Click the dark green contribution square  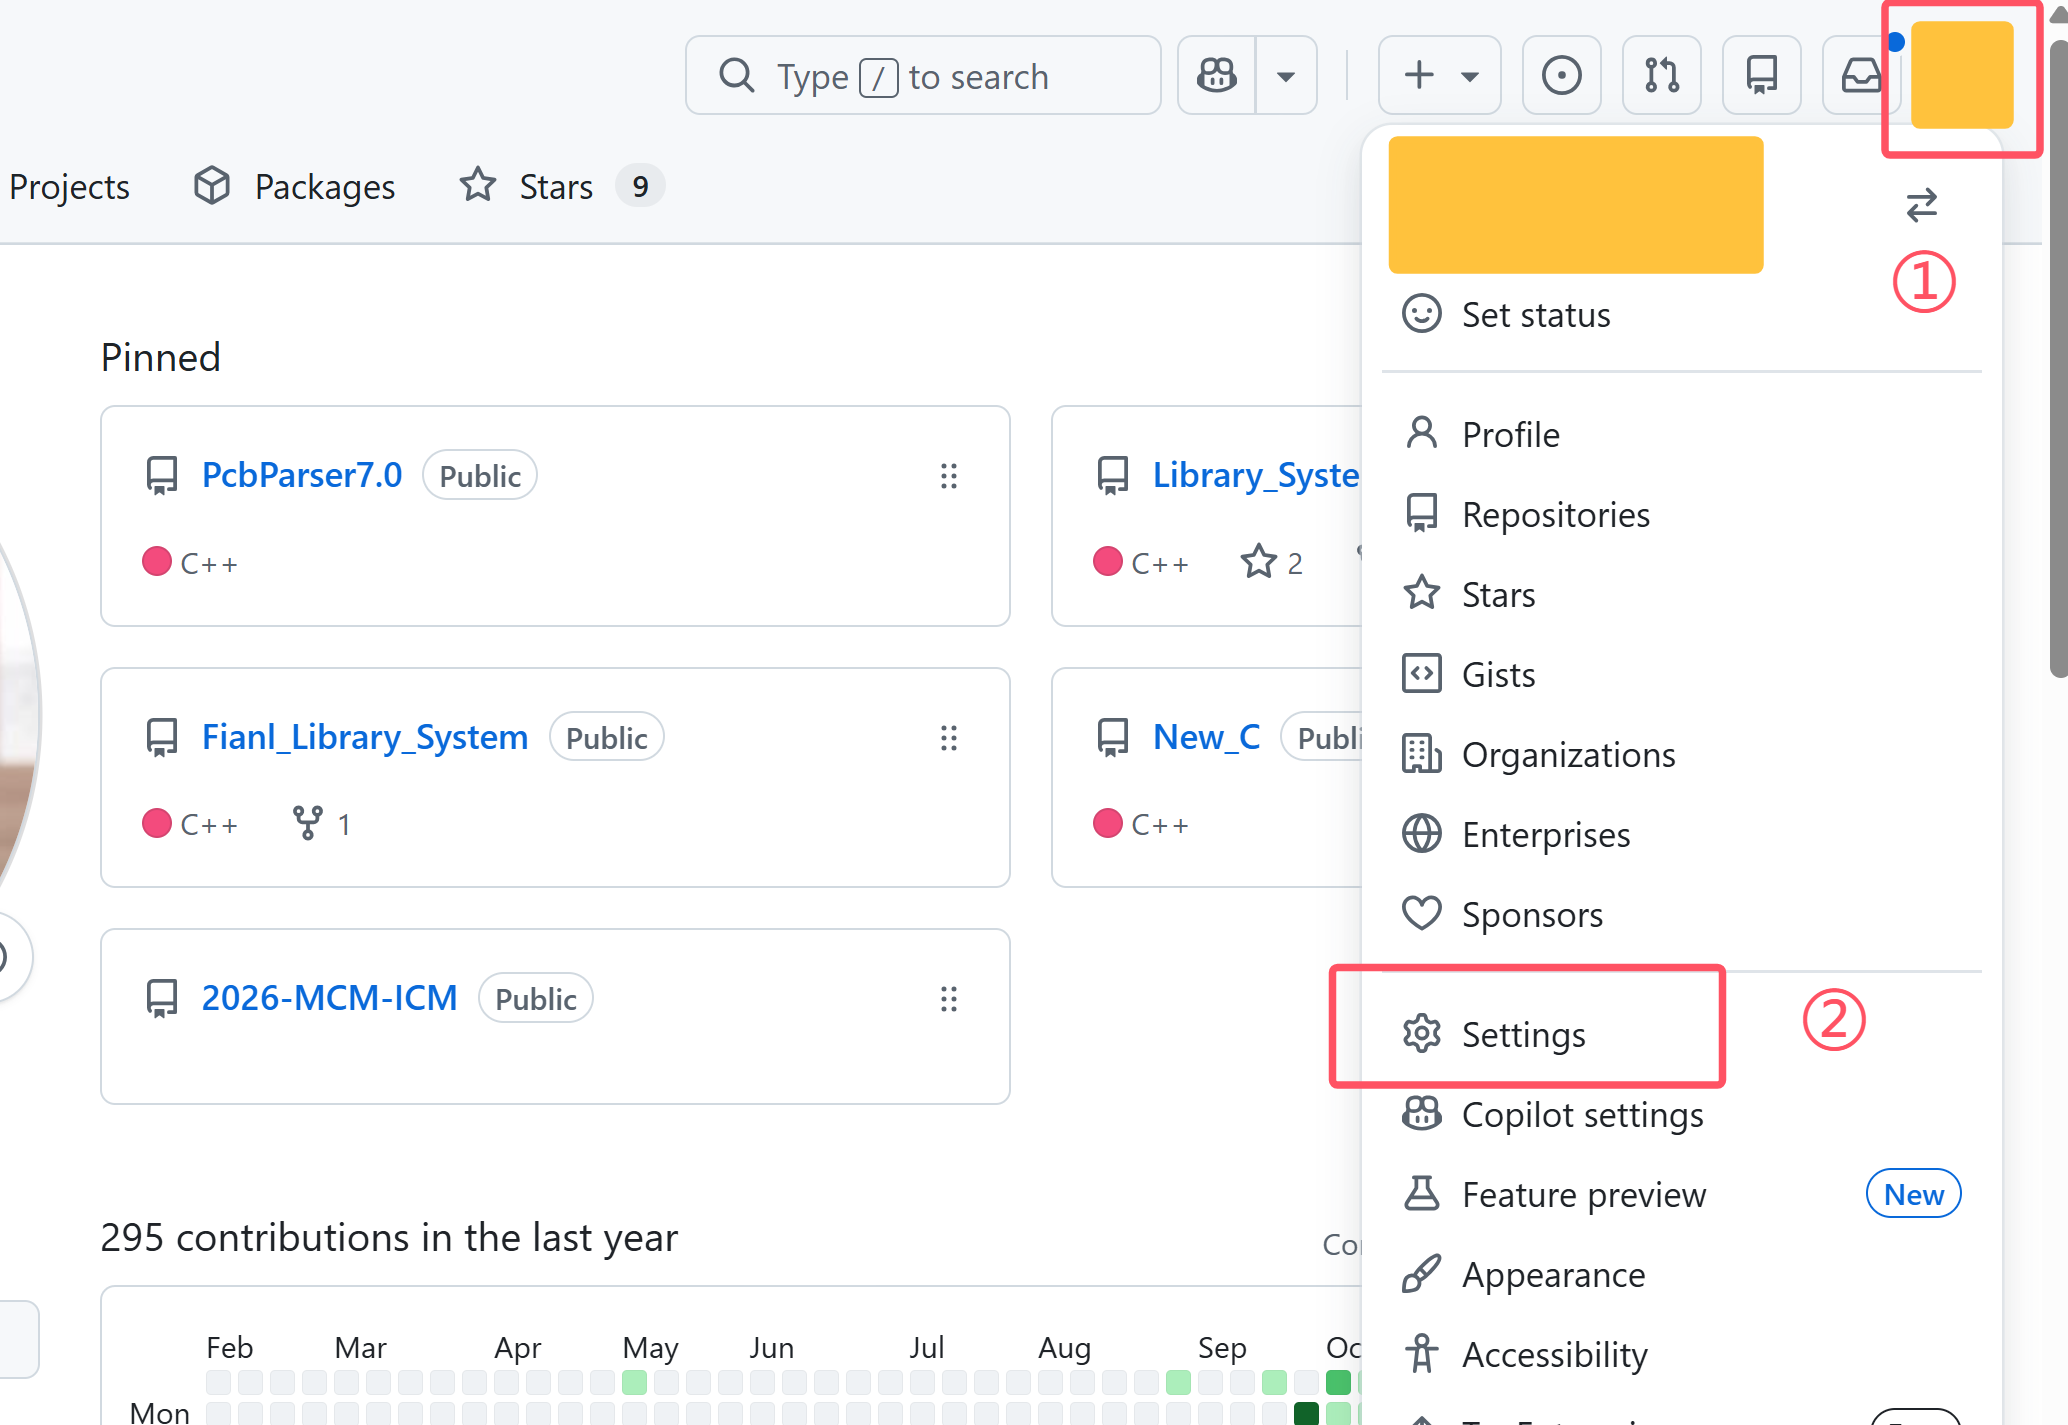1306,1412
